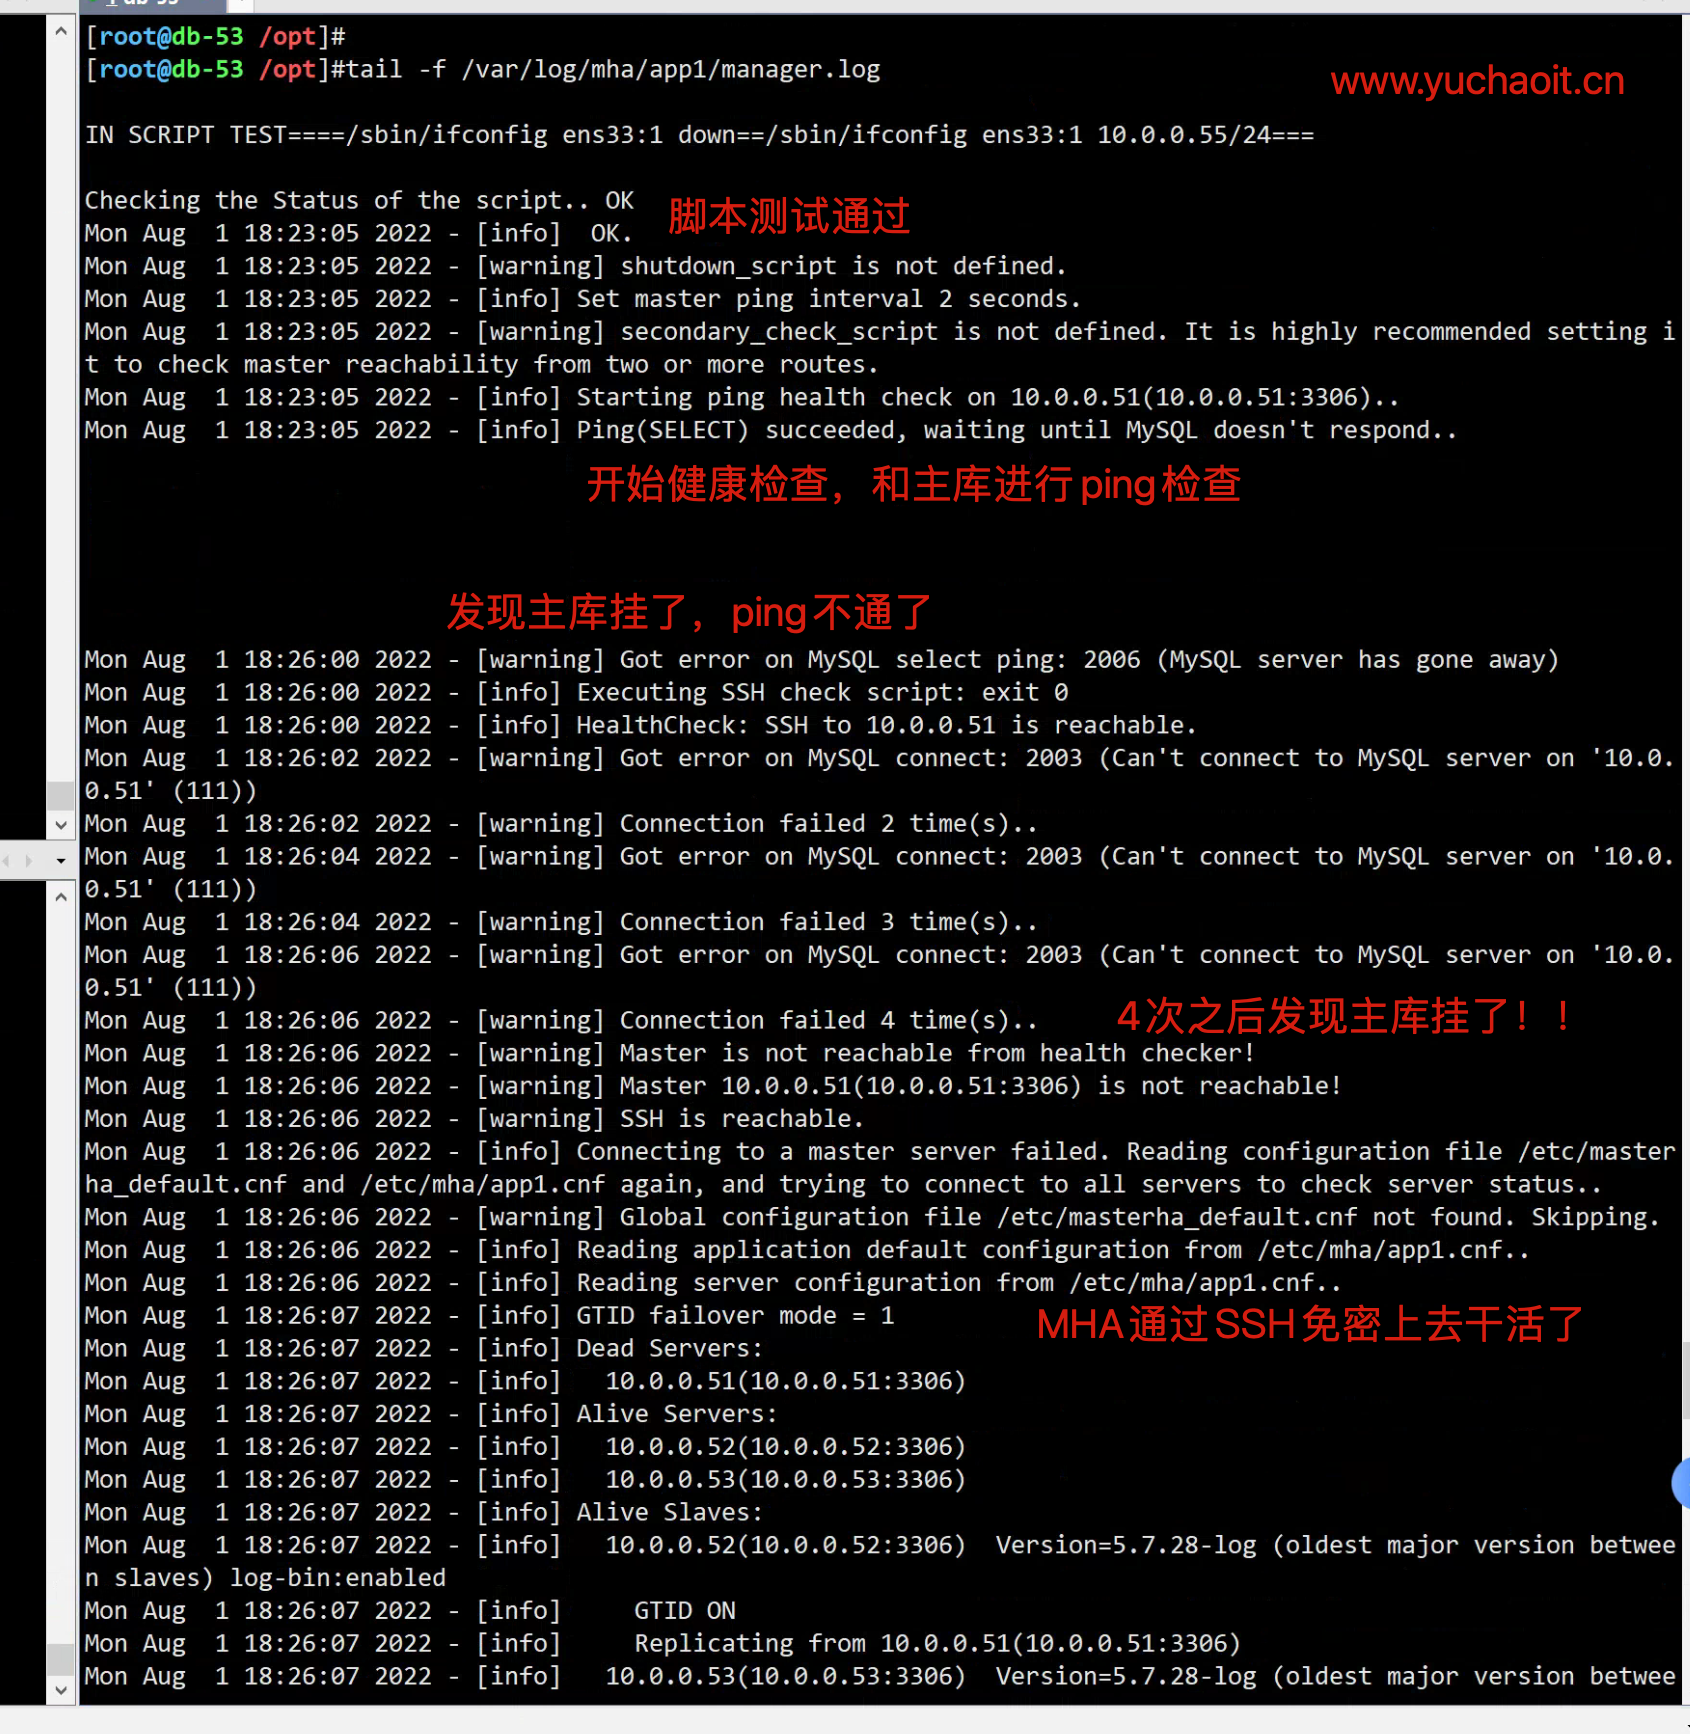Click the scroll-down arrow in the upper left pane
This screenshot has height=1734, width=1690.
61,825
